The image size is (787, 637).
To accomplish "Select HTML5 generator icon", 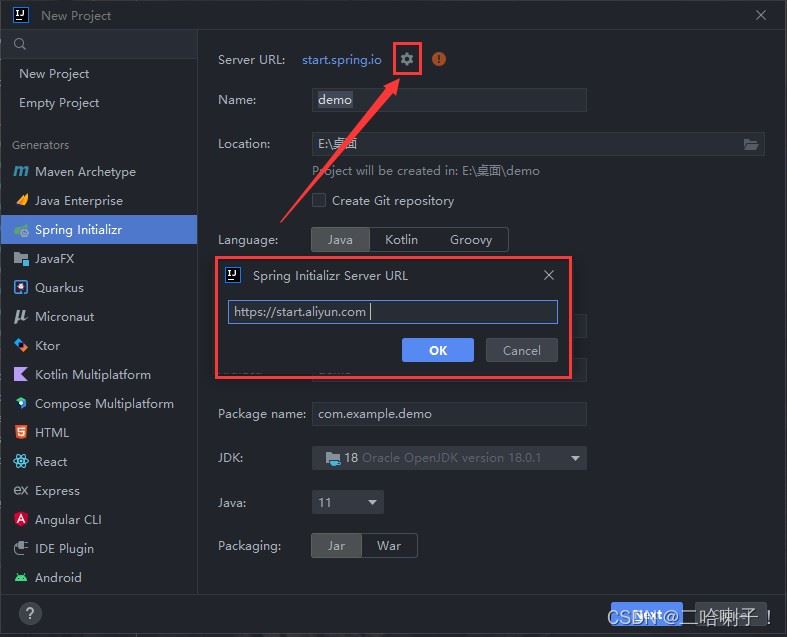I will [x=21, y=432].
